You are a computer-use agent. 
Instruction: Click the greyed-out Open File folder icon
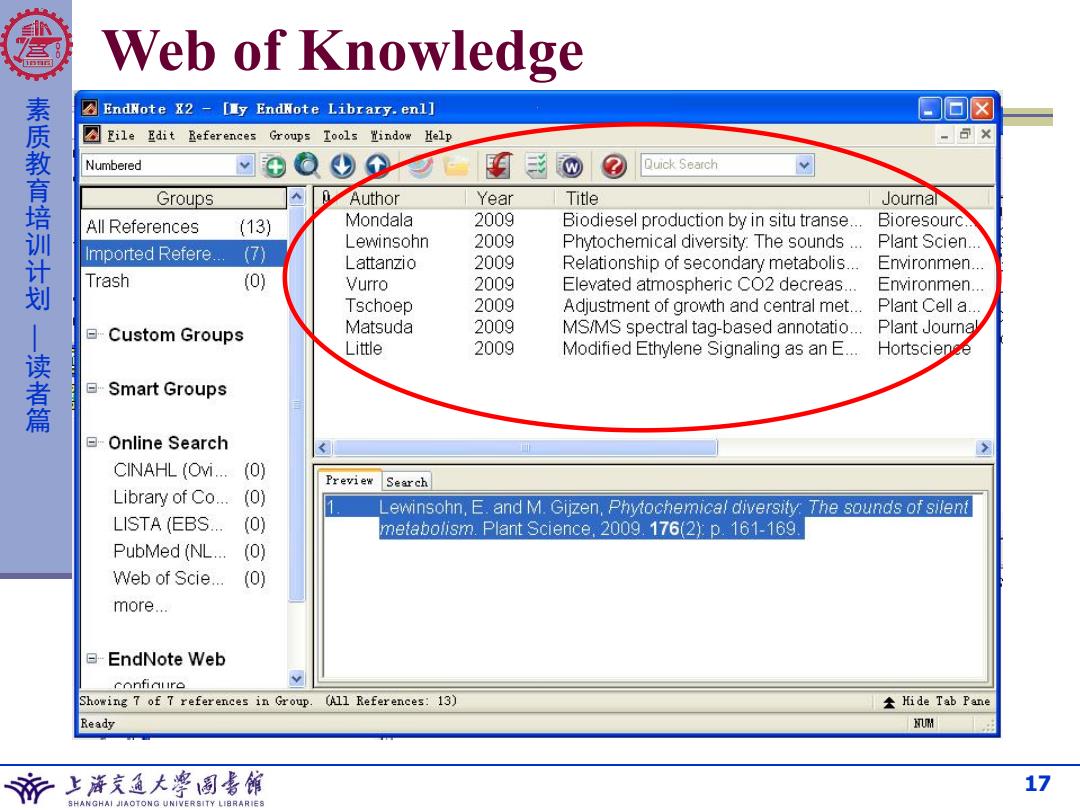[457, 165]
